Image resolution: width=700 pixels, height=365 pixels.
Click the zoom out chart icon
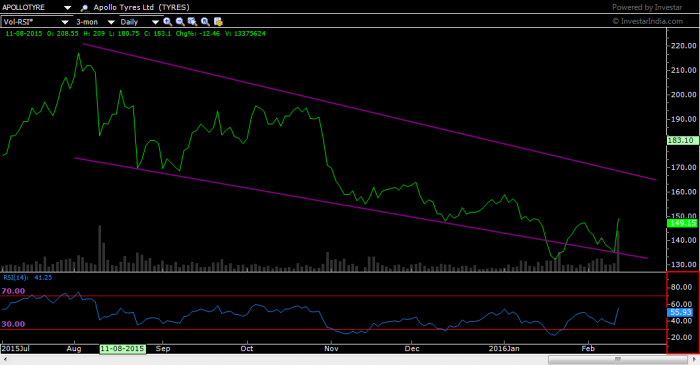180,21
